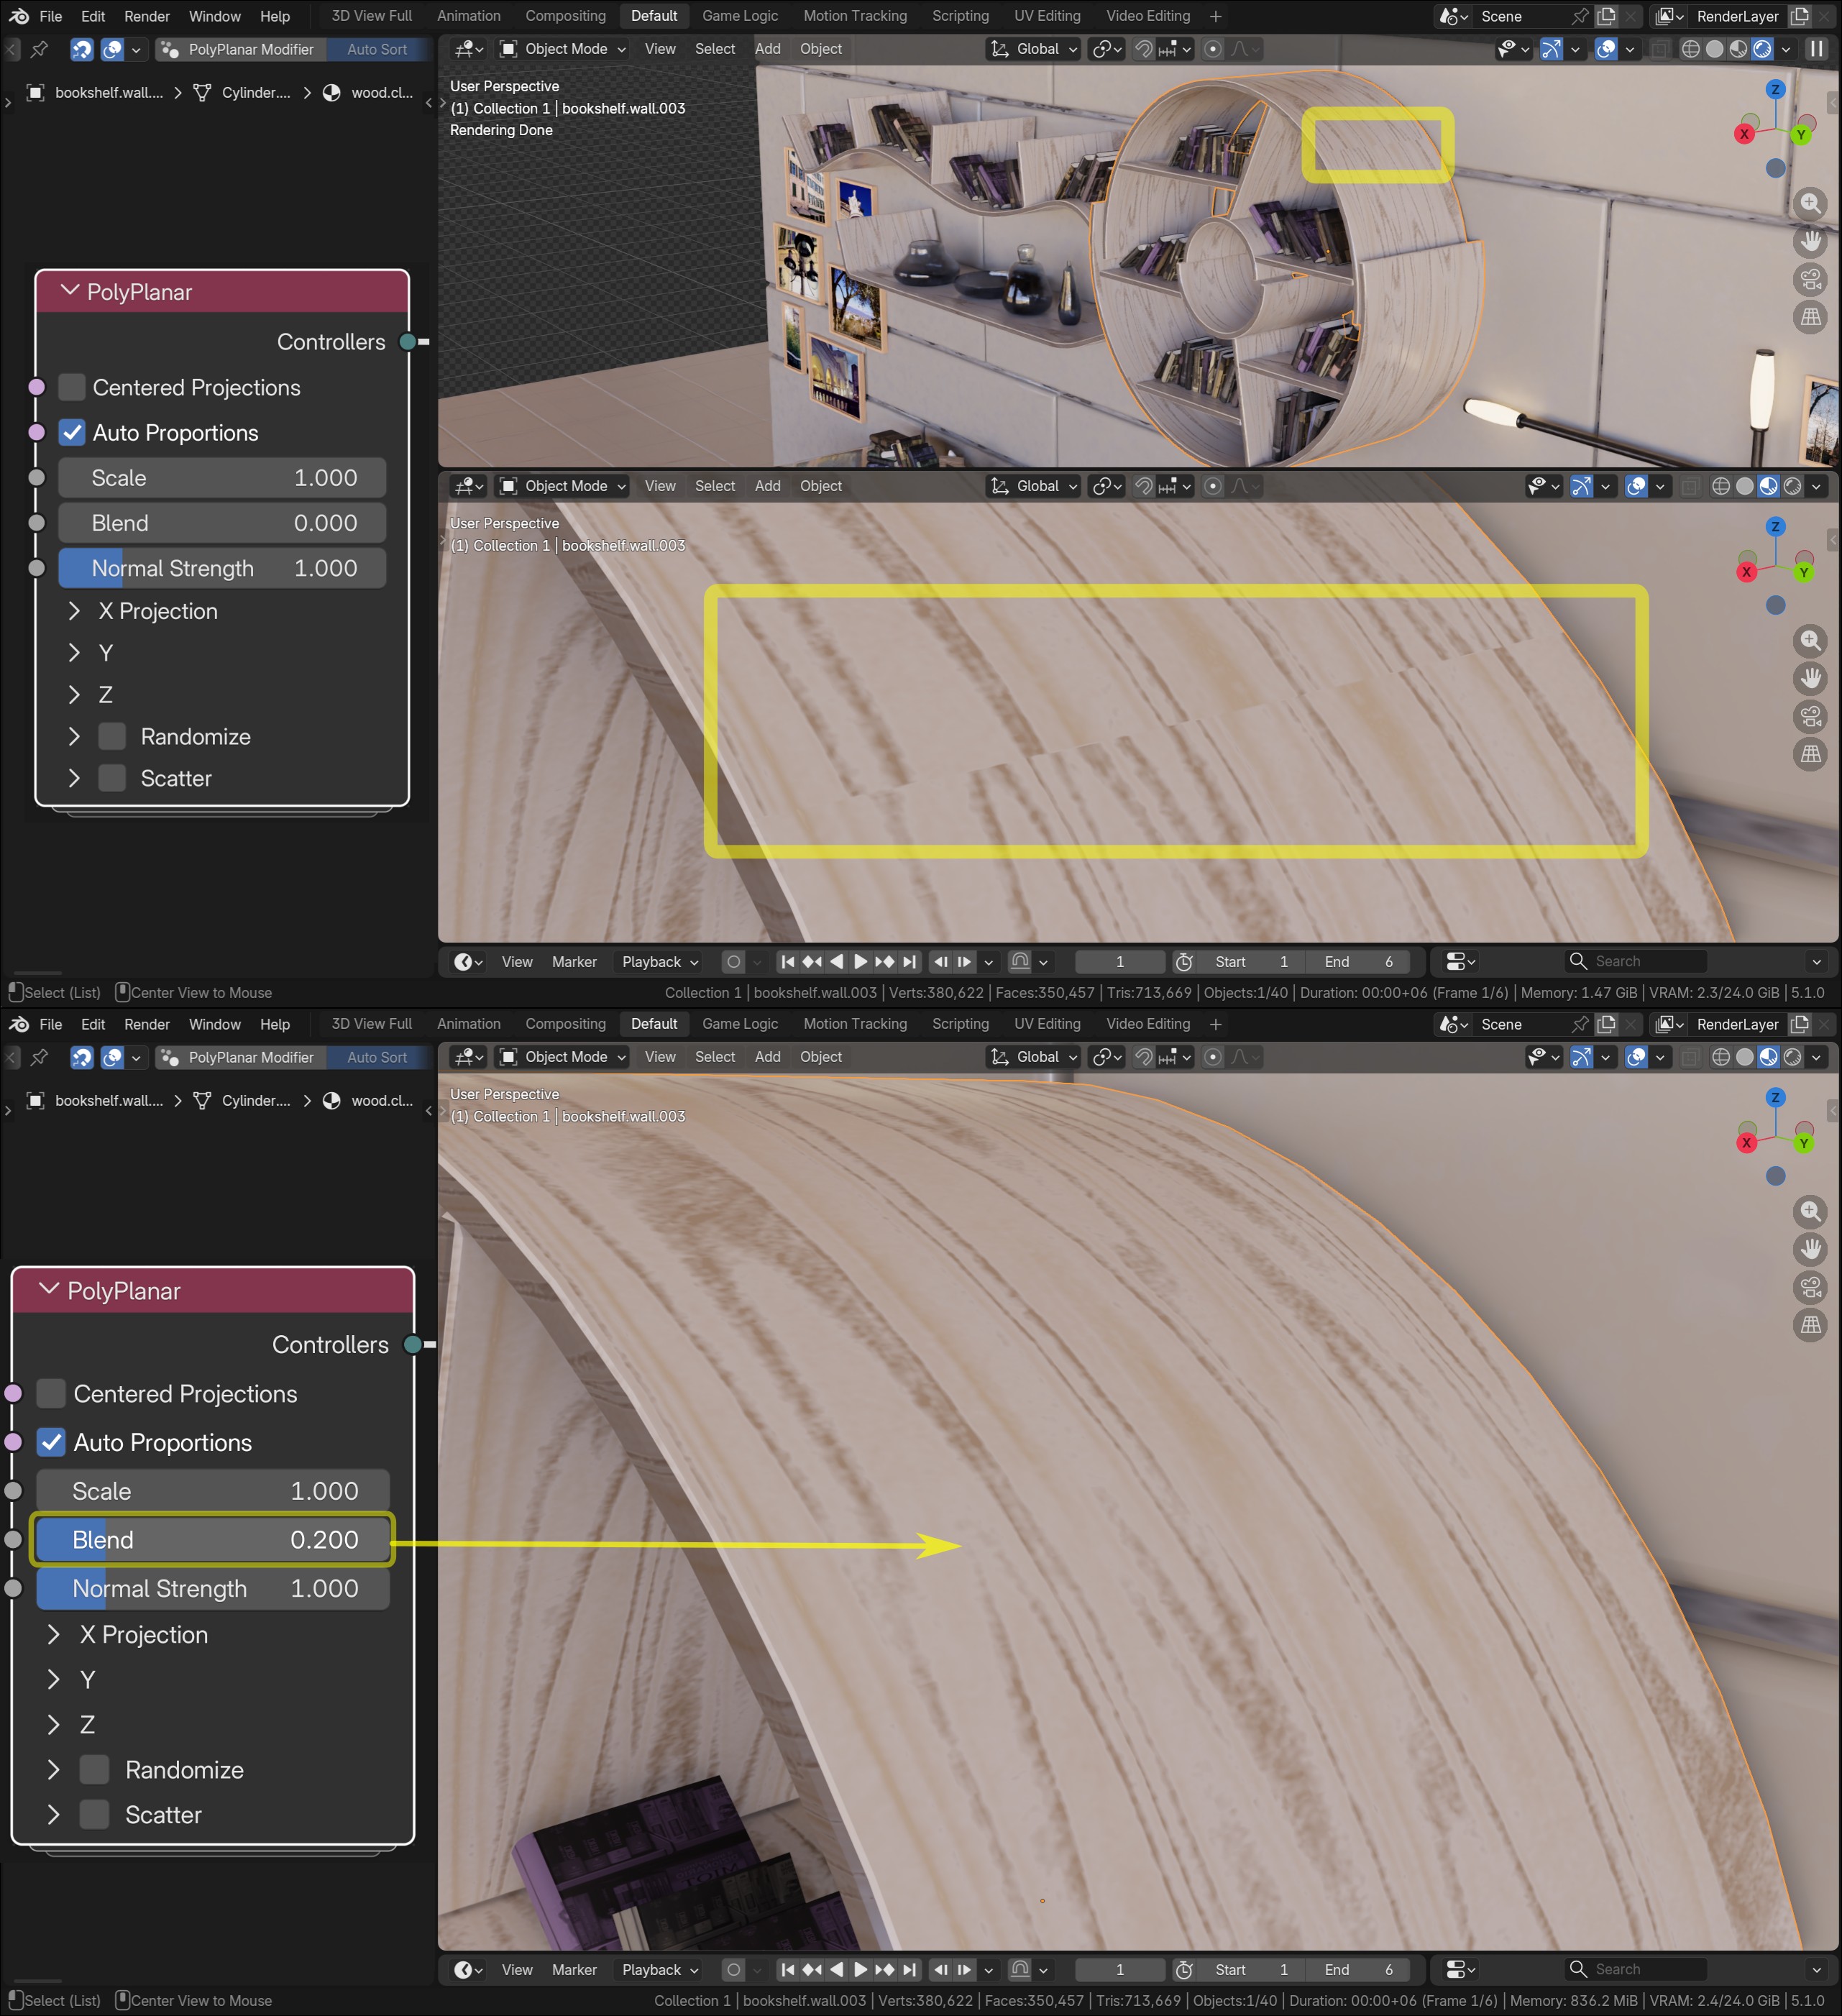Viewport: 1842px width, 2016px height.
Task: Add a new workspace in the upper window
Action: [1215, 16]
